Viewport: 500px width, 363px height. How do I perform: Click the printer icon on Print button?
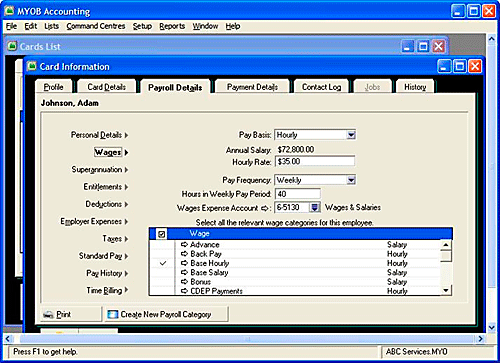48,314
